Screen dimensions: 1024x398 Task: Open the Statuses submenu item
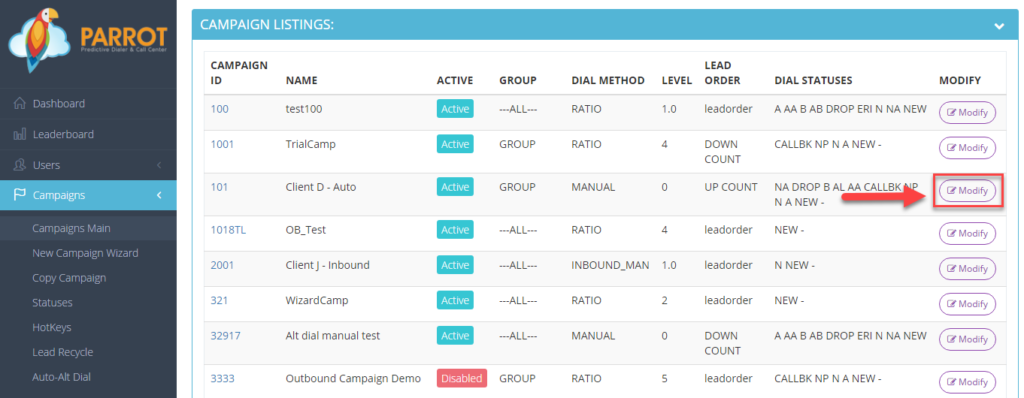52,303
